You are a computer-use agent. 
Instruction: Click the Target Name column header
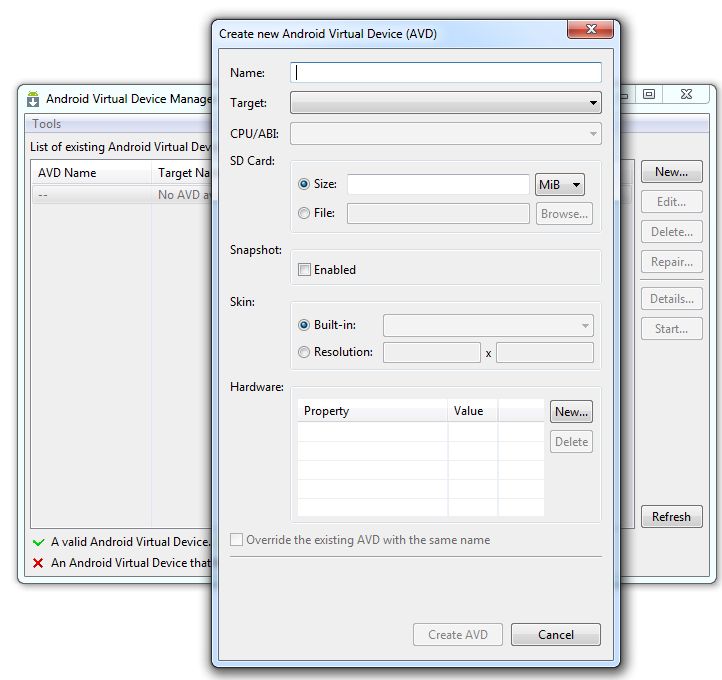(x=182, y=173)
